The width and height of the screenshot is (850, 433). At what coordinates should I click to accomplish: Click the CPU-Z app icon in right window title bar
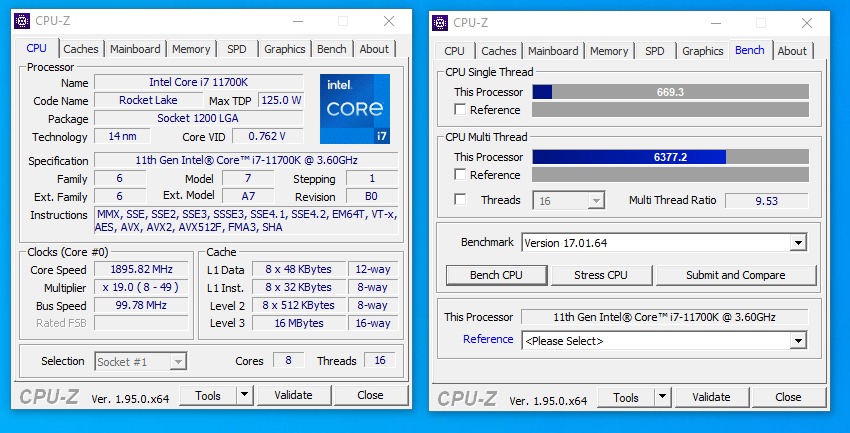point(440,23)
